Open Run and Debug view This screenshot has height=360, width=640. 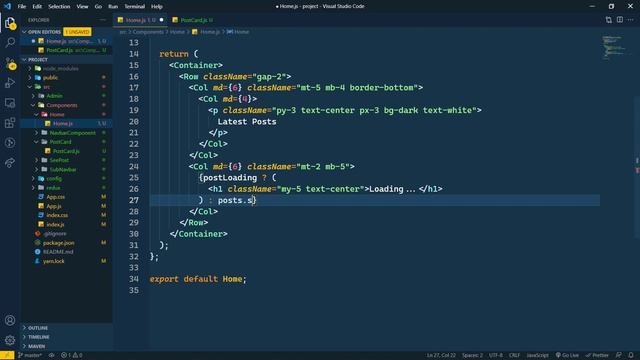pos(10,83)
